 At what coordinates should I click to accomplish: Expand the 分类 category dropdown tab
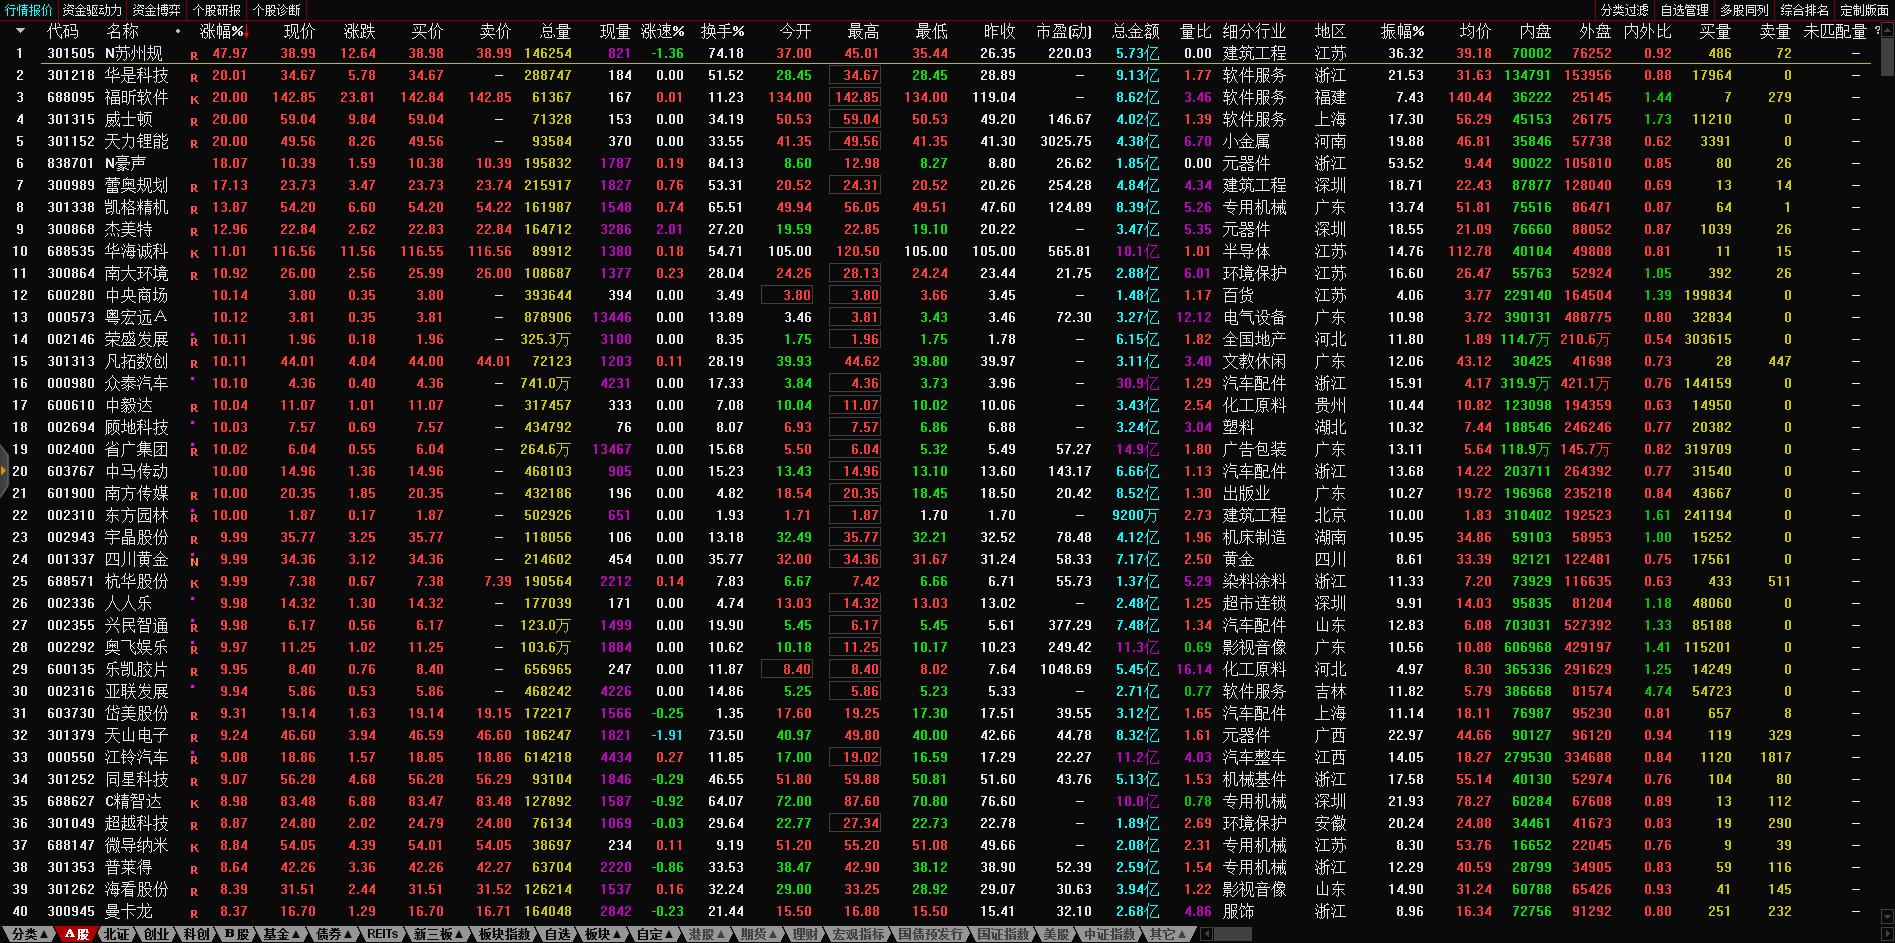(29, 934)
